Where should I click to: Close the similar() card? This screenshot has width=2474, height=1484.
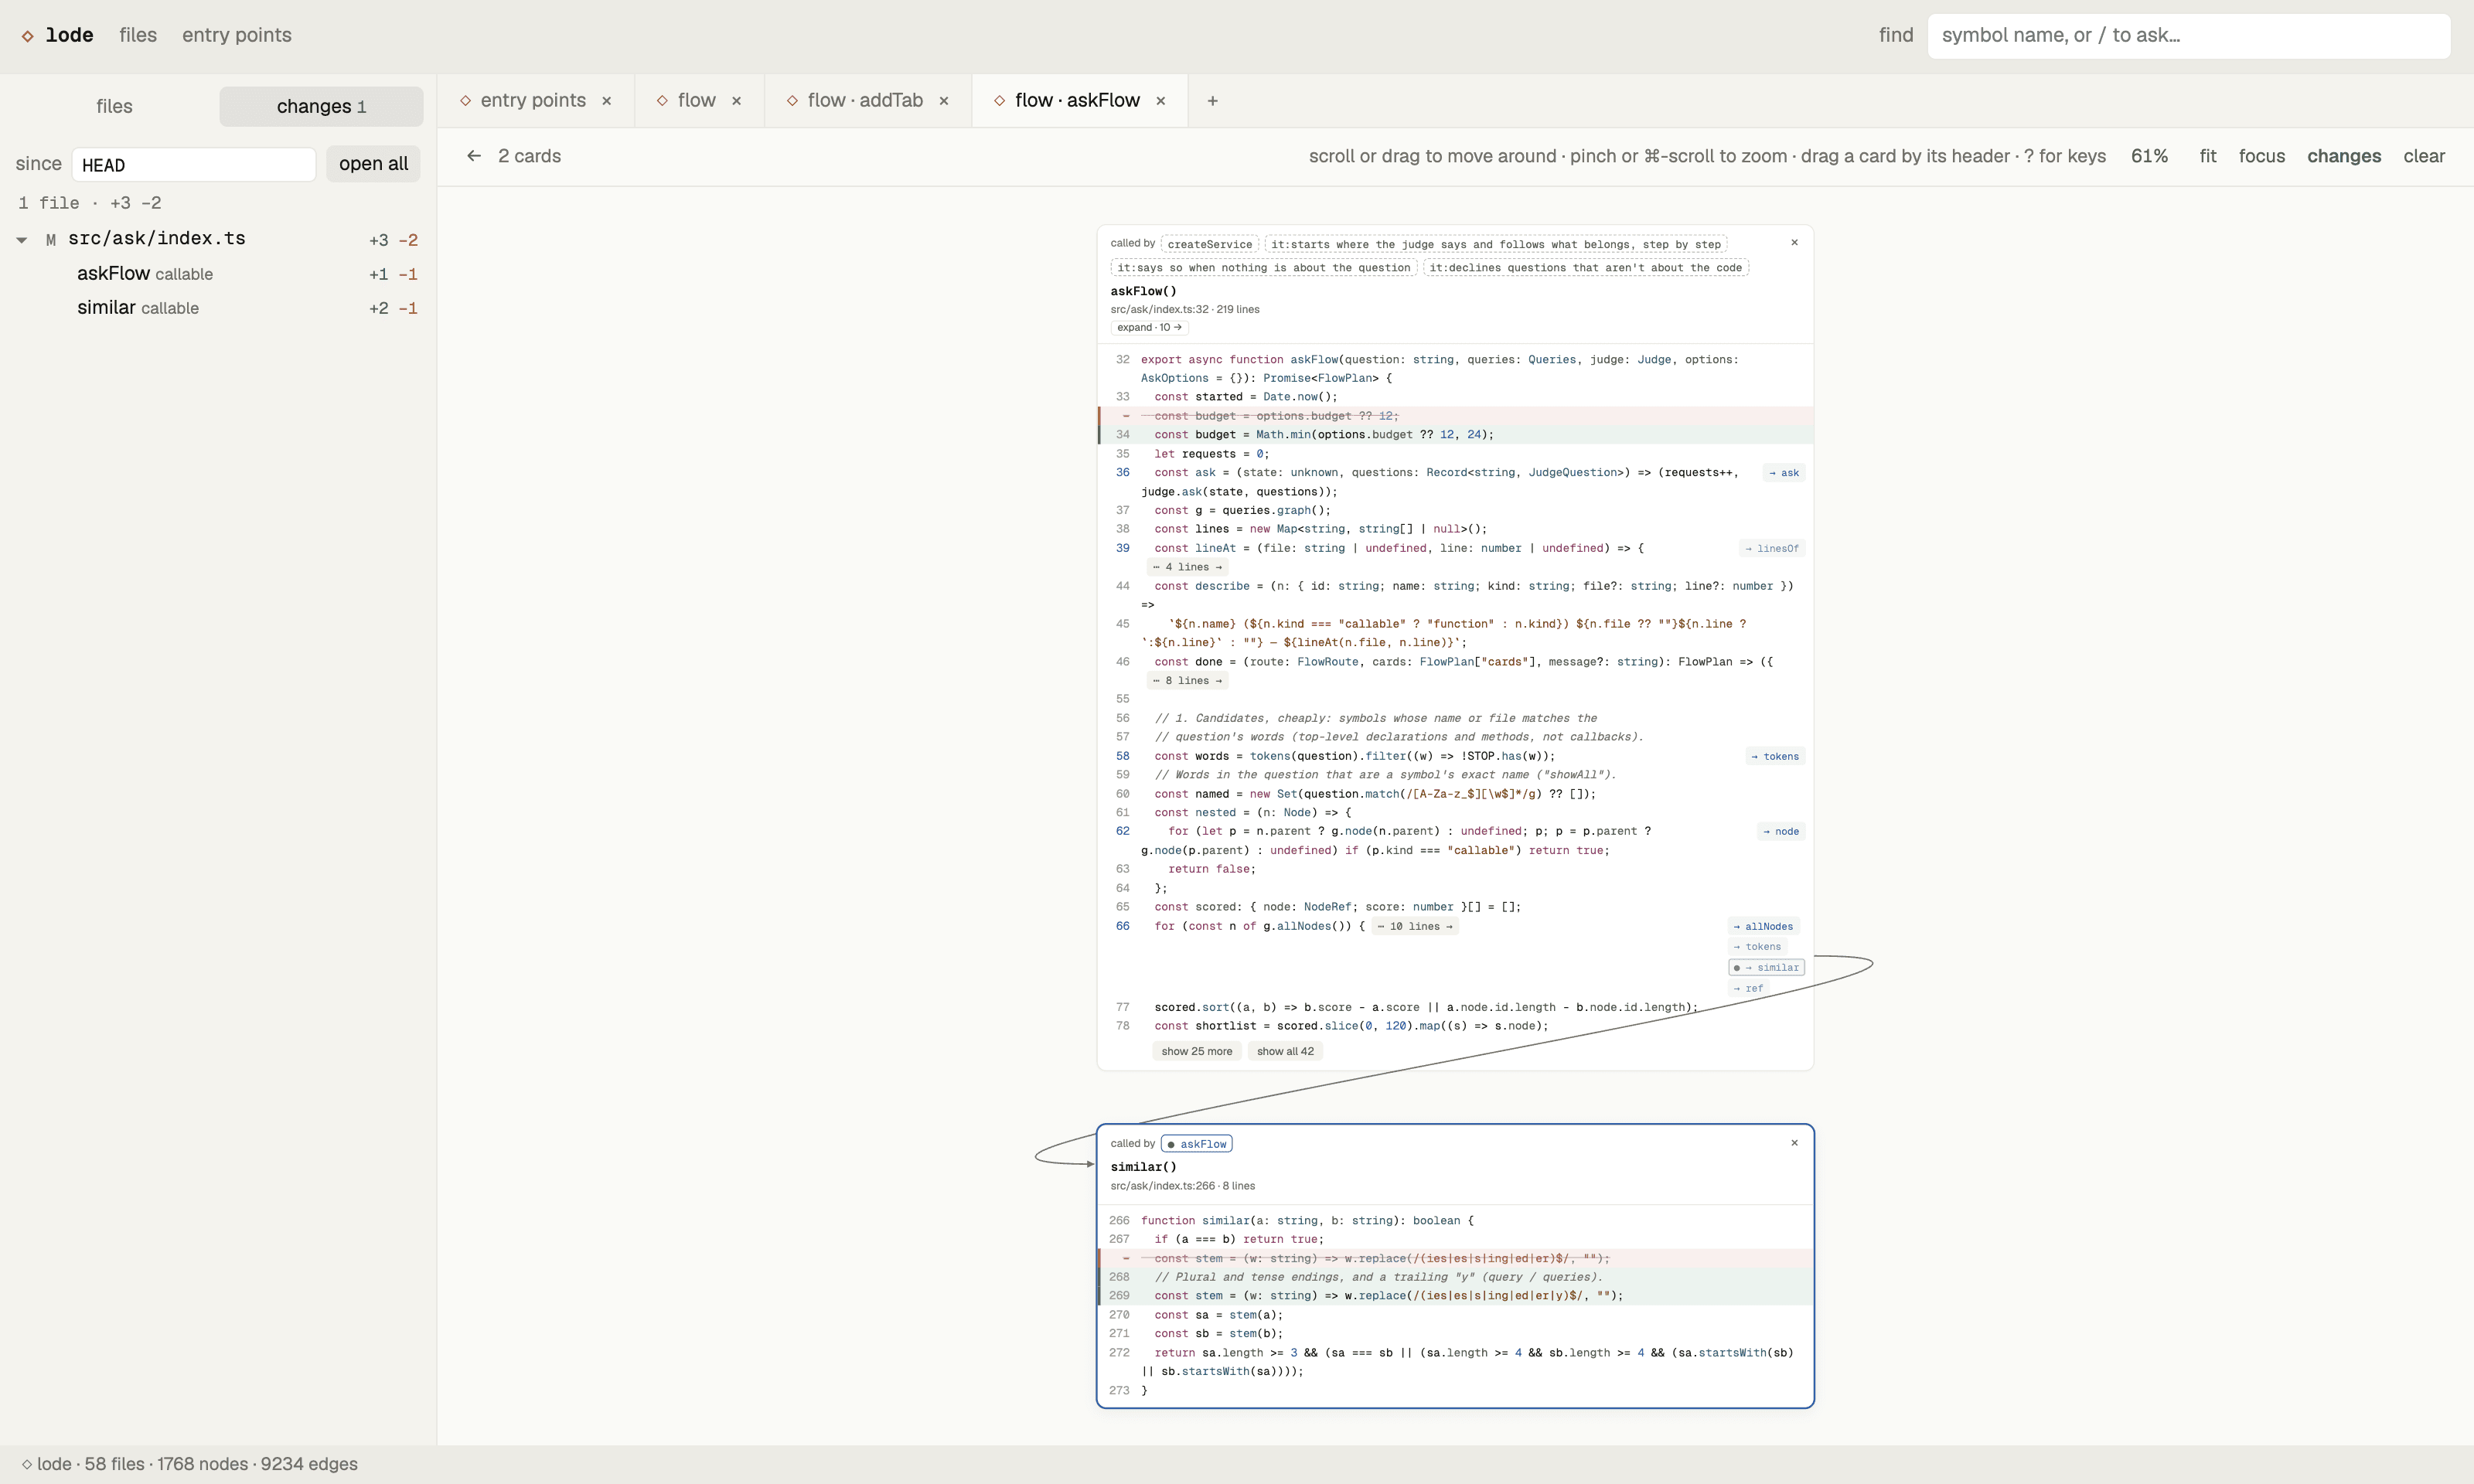(x=1794, y=1142)
